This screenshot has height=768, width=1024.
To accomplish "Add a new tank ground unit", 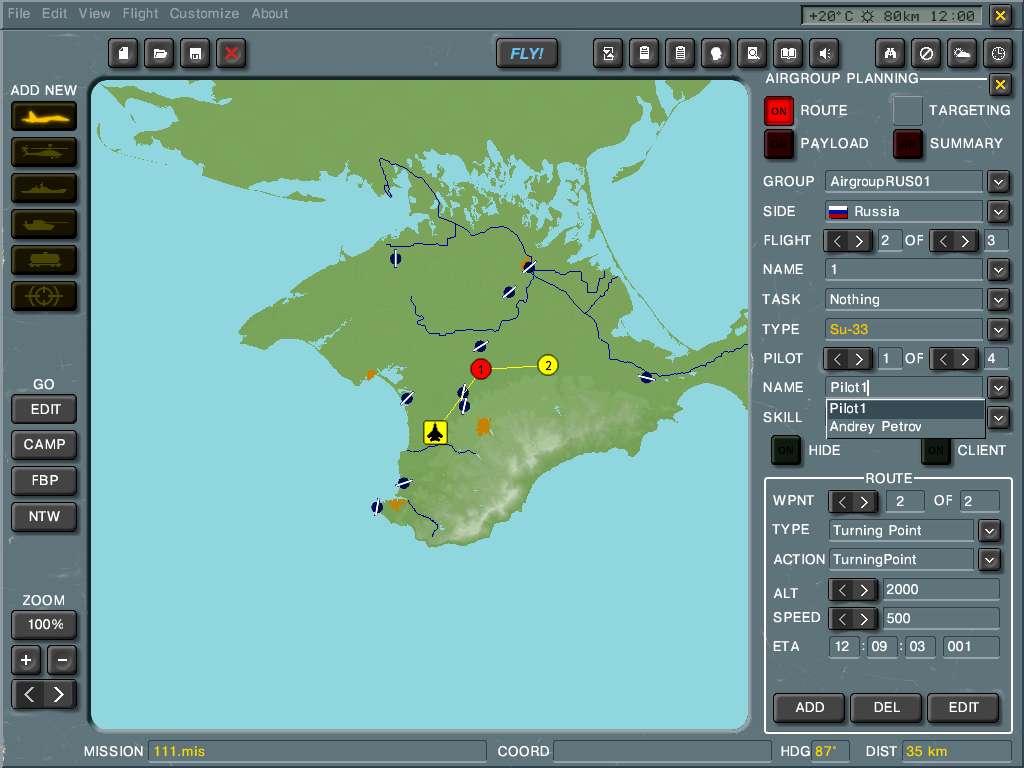I will point(44,225).
